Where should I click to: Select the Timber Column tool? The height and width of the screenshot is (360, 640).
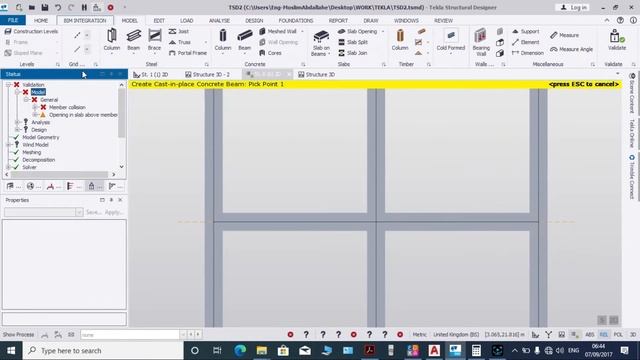400,40
